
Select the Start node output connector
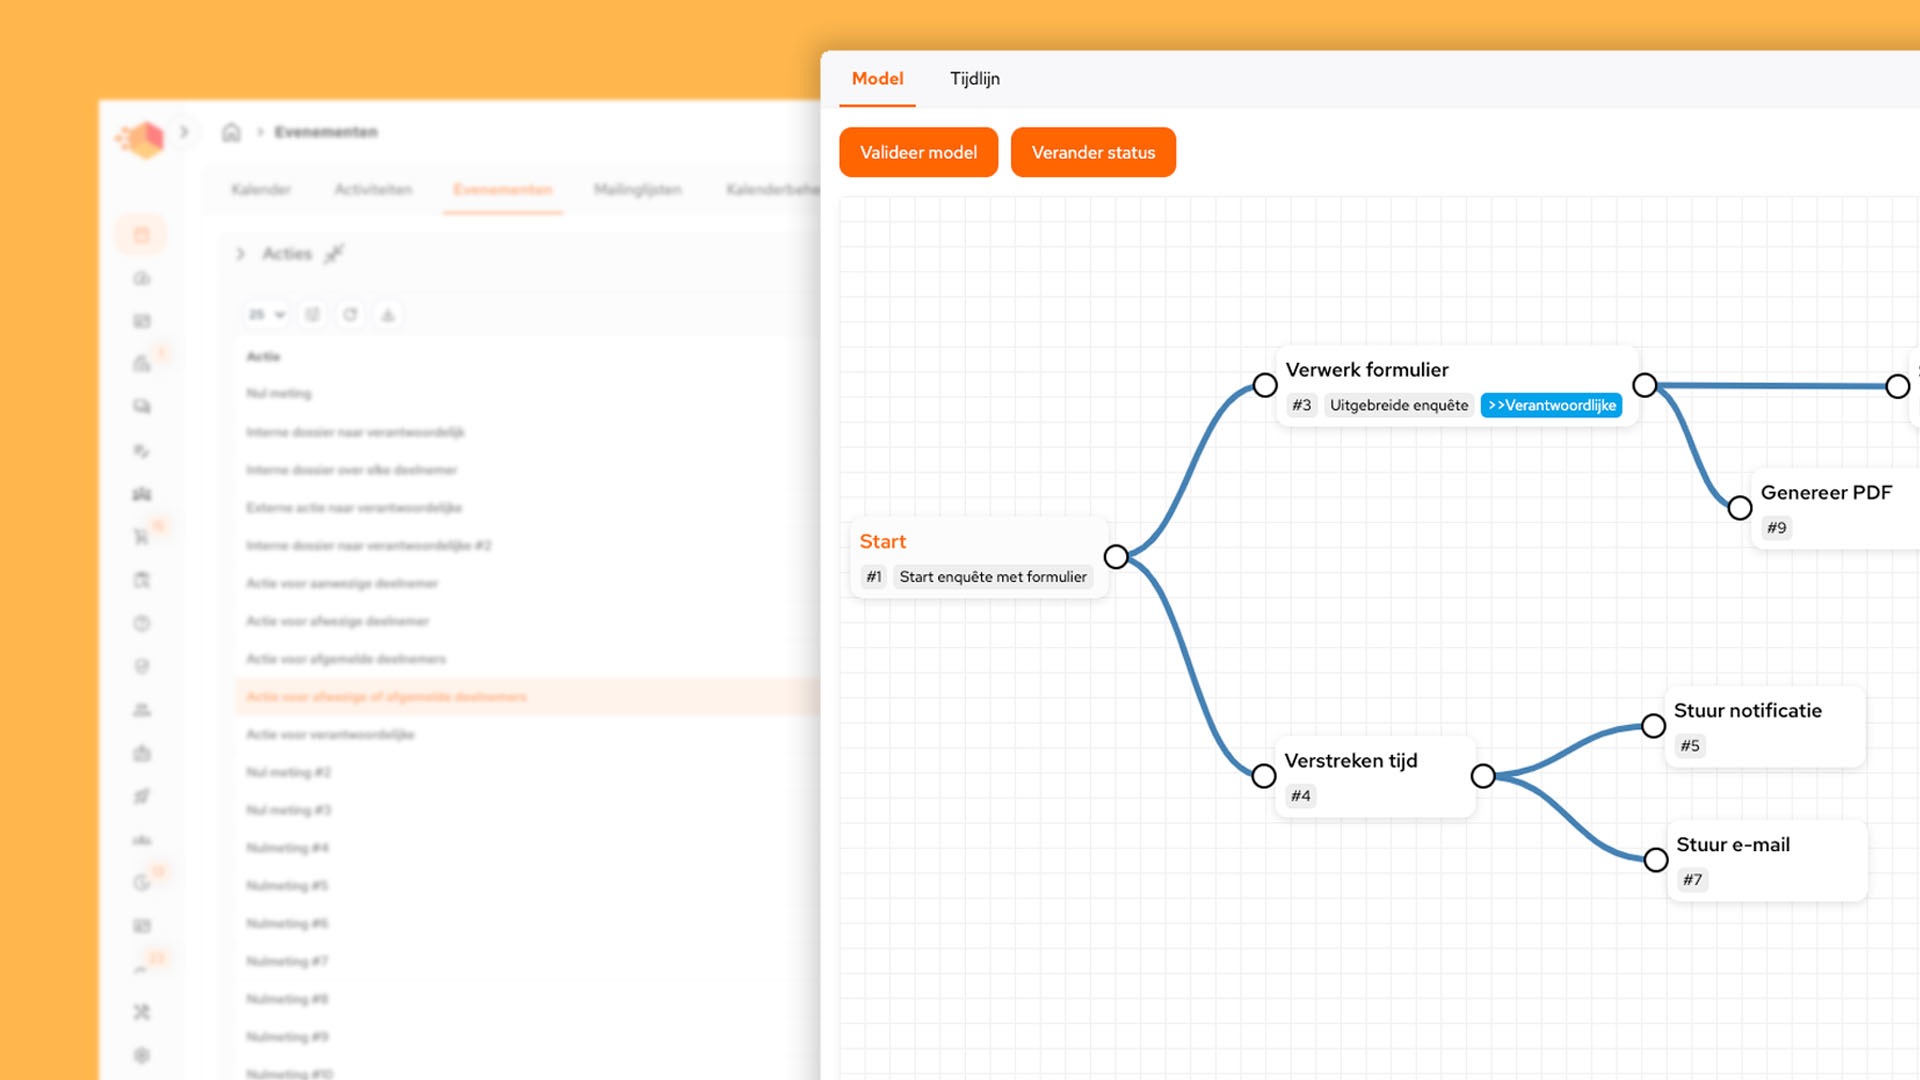(x=1116, y=557)
